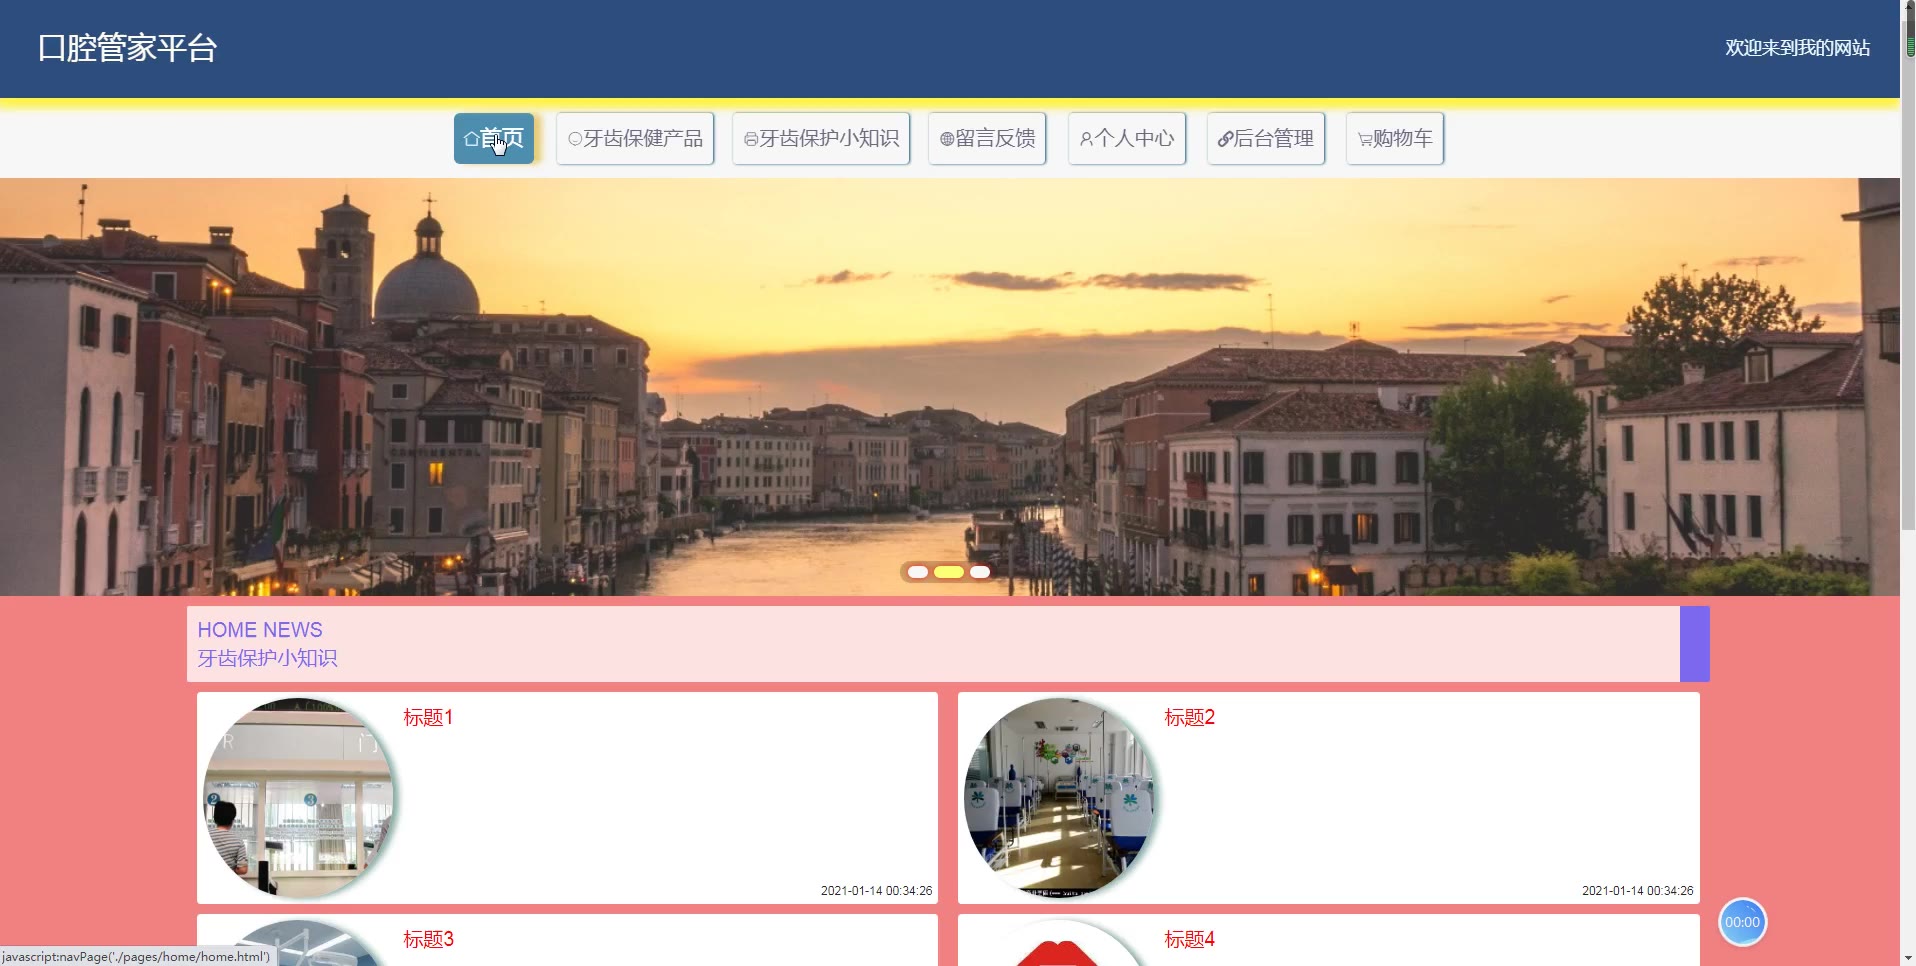Open 个人中心 personal center
Image resolution: width=1916 pixels, height=966 pixels.
click(x=1127, y=138)
